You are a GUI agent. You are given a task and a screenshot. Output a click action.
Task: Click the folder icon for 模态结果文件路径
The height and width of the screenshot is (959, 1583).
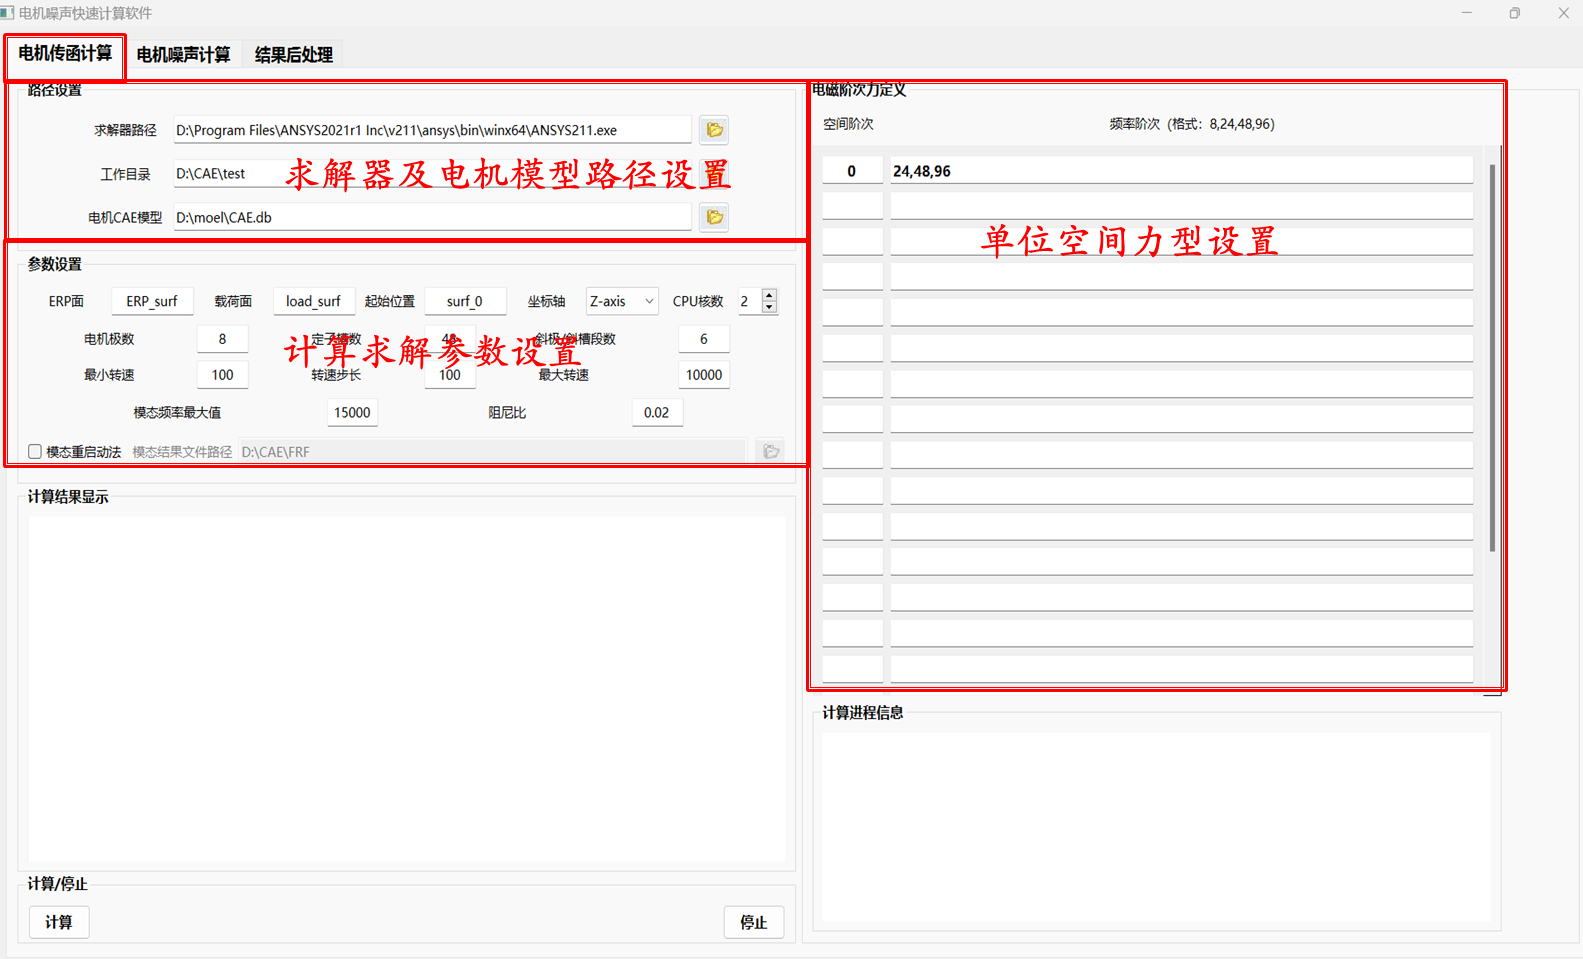[x=770, y=452]
